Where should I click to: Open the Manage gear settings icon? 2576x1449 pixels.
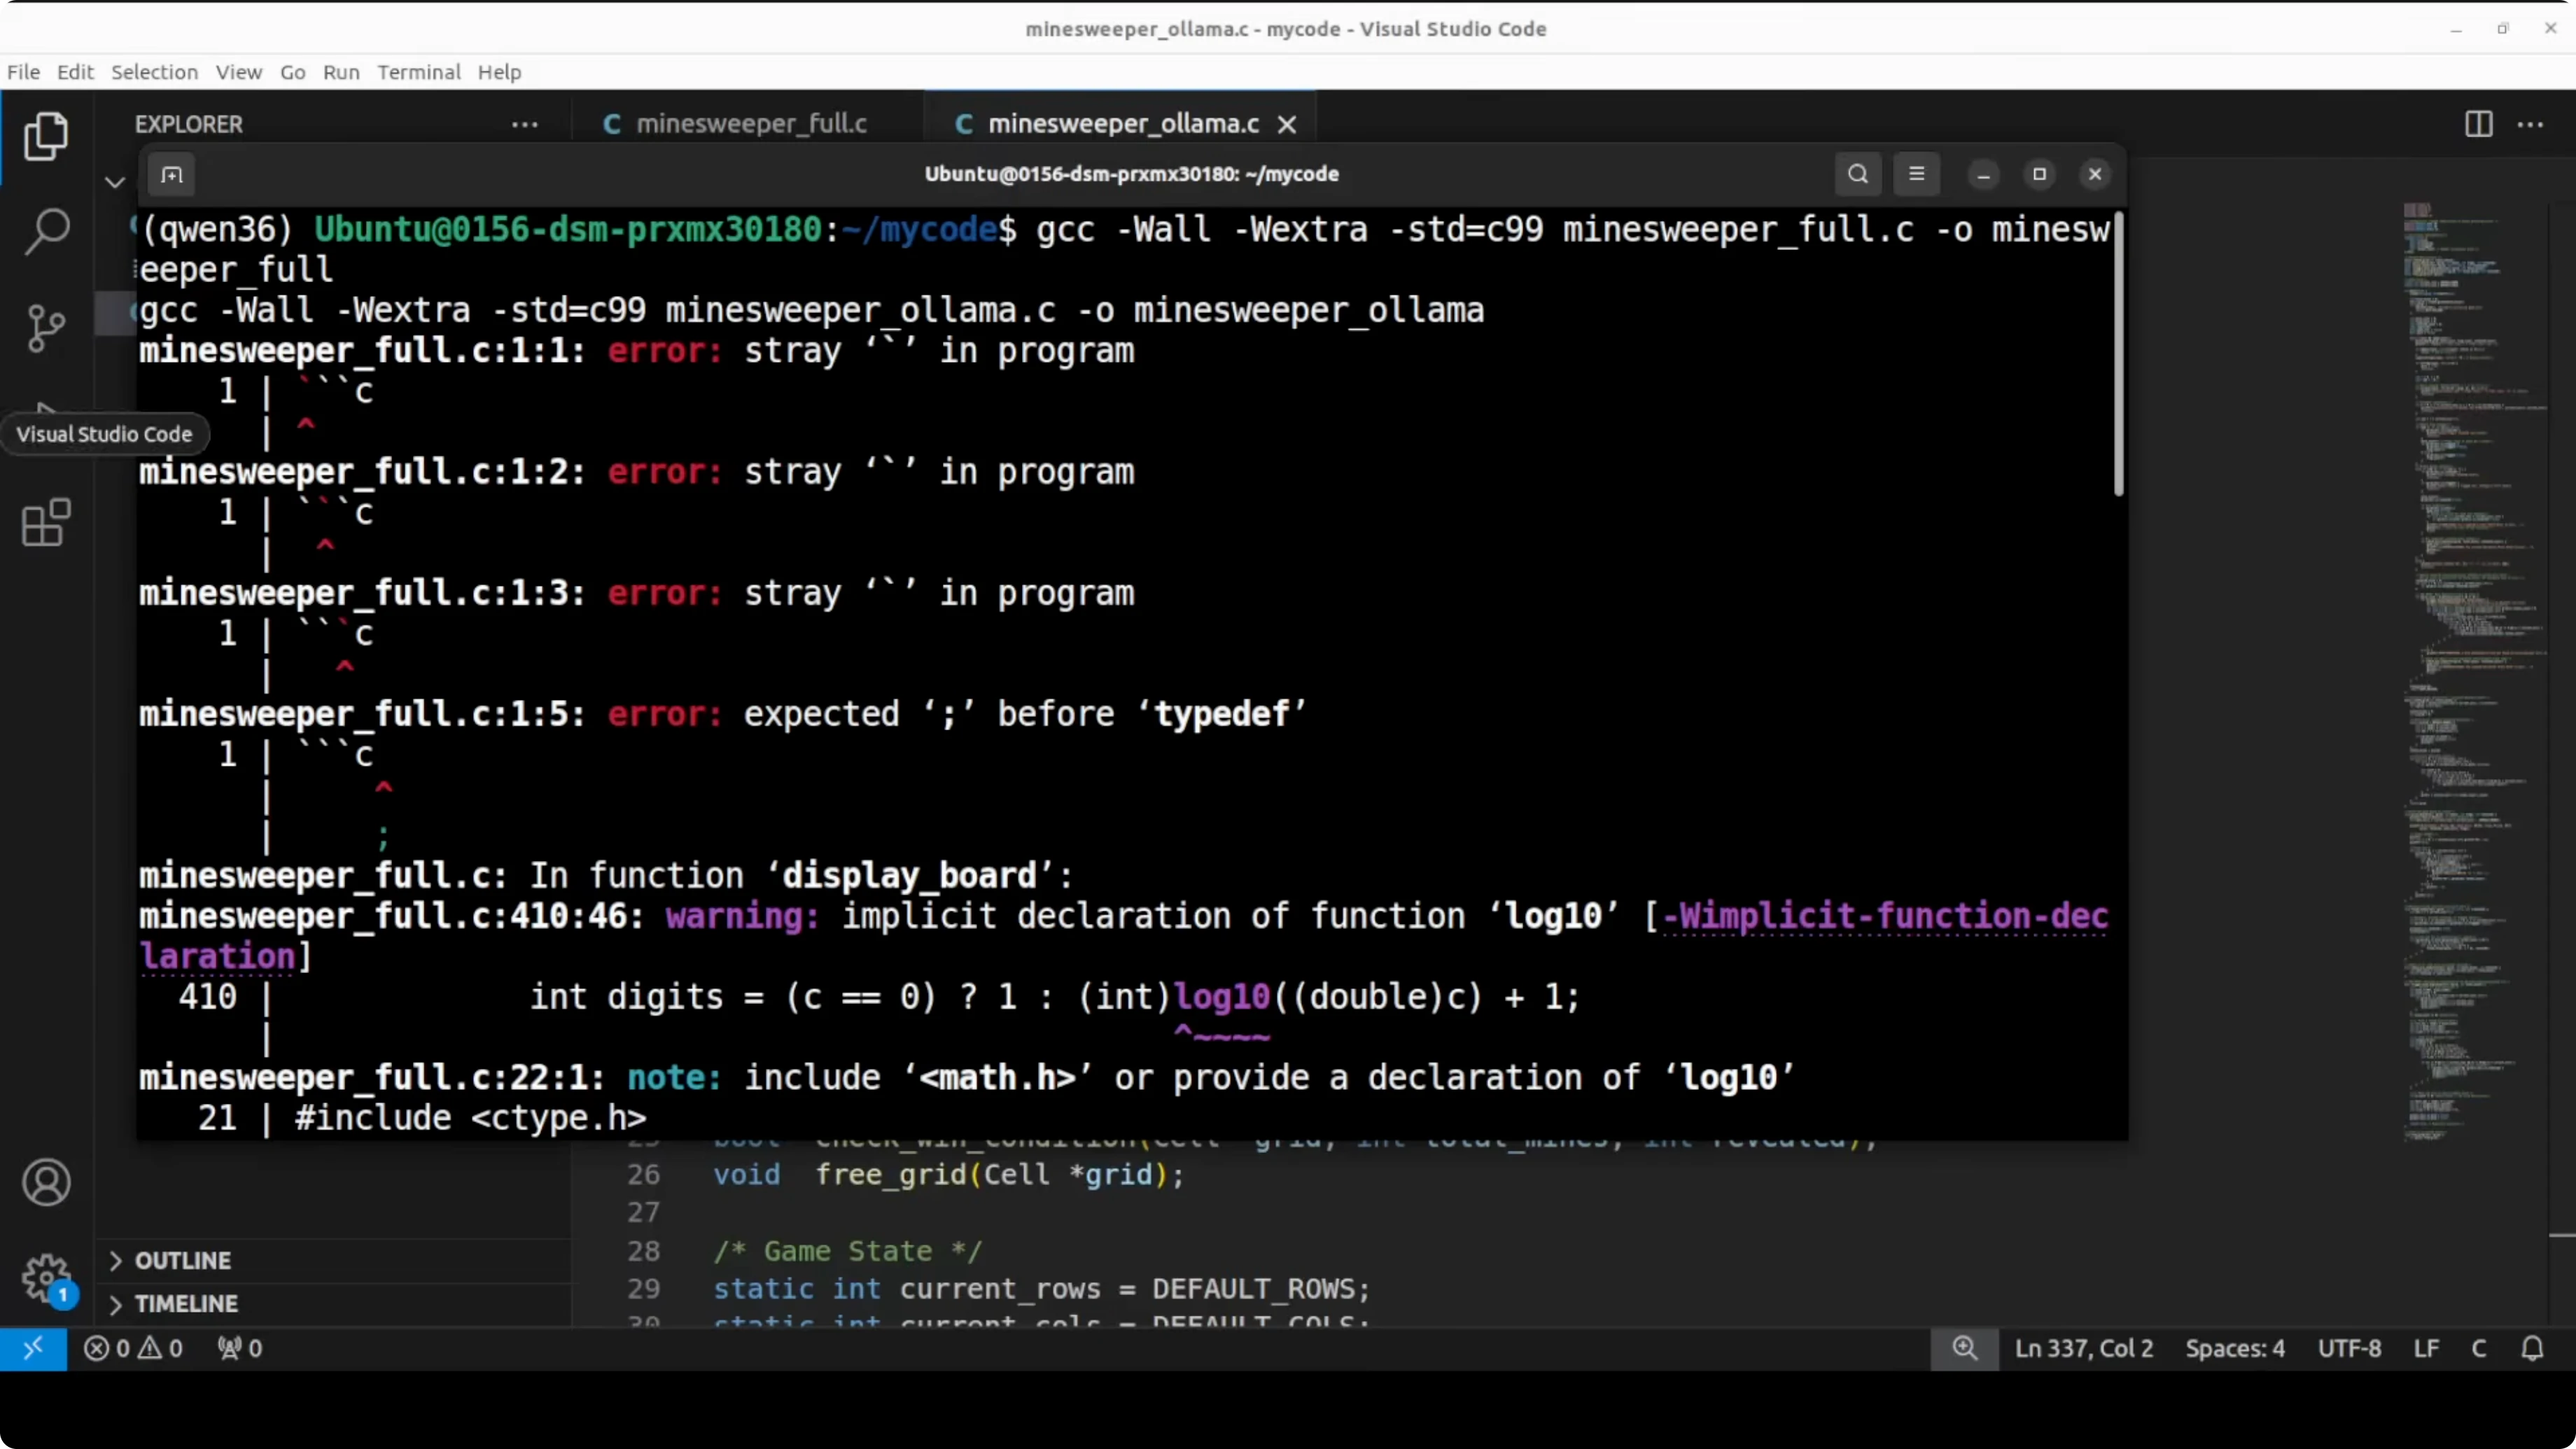tap(46, 1277)
